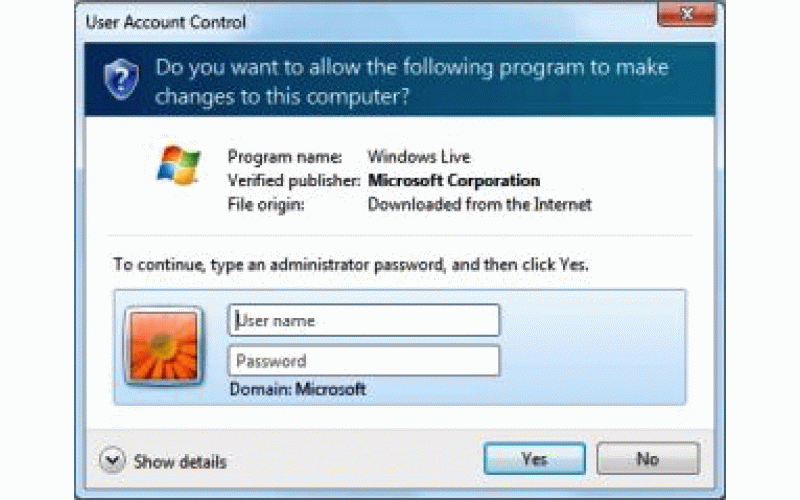800x500 pixels.
Task: Click the Program name: label
Action: pos(285,157)
